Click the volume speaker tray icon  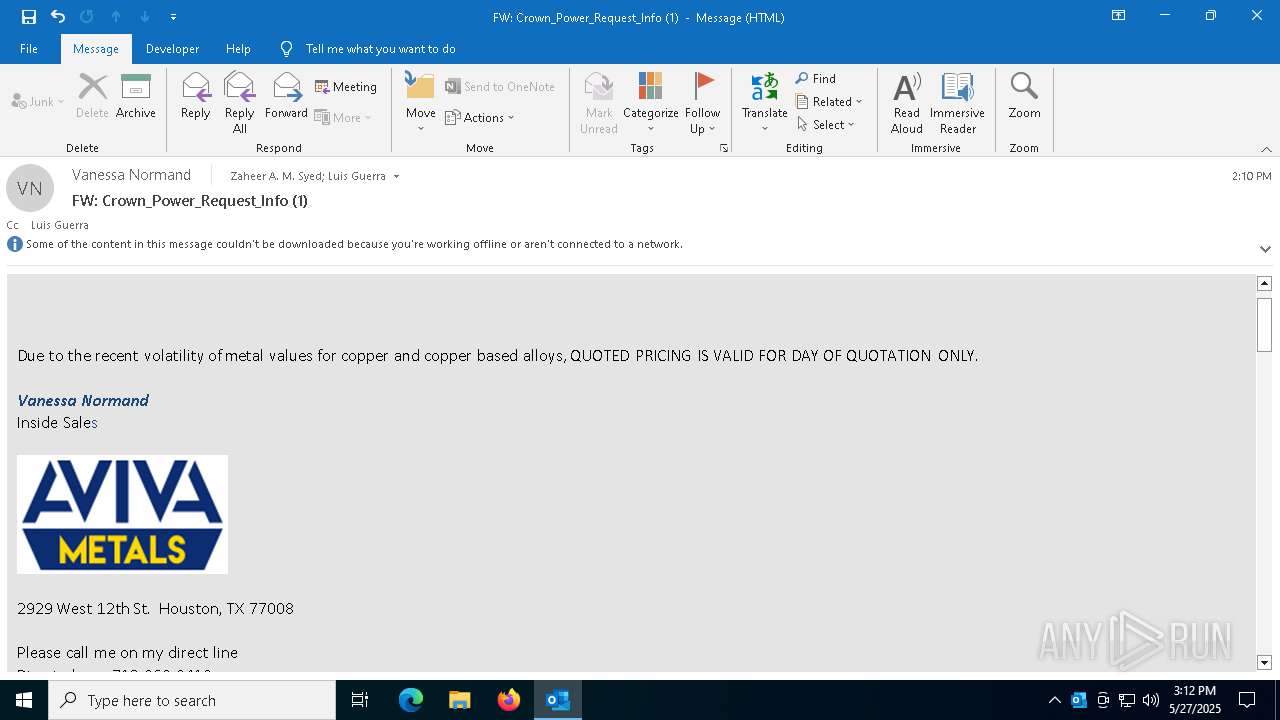[1151, 700]
